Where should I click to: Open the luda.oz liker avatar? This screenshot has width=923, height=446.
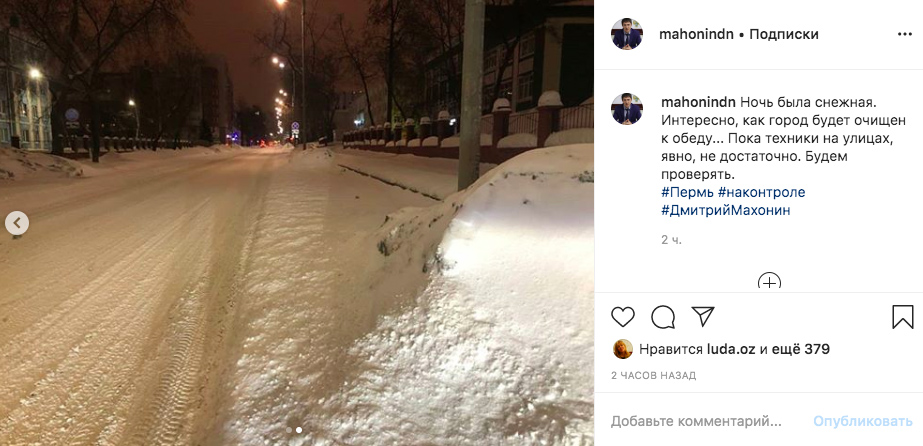[623, 350]
